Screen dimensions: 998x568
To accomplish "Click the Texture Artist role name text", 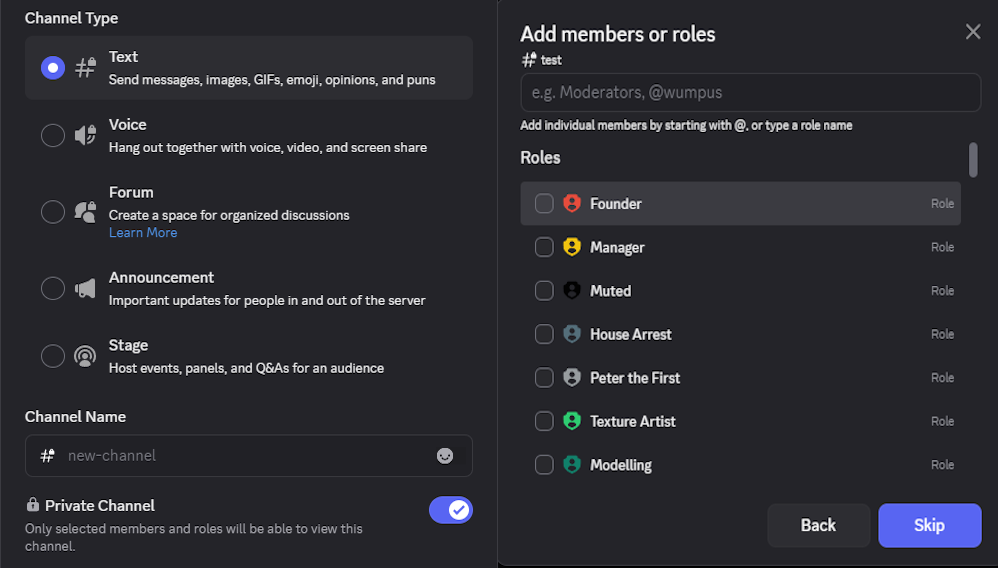I will click(633, 422).
